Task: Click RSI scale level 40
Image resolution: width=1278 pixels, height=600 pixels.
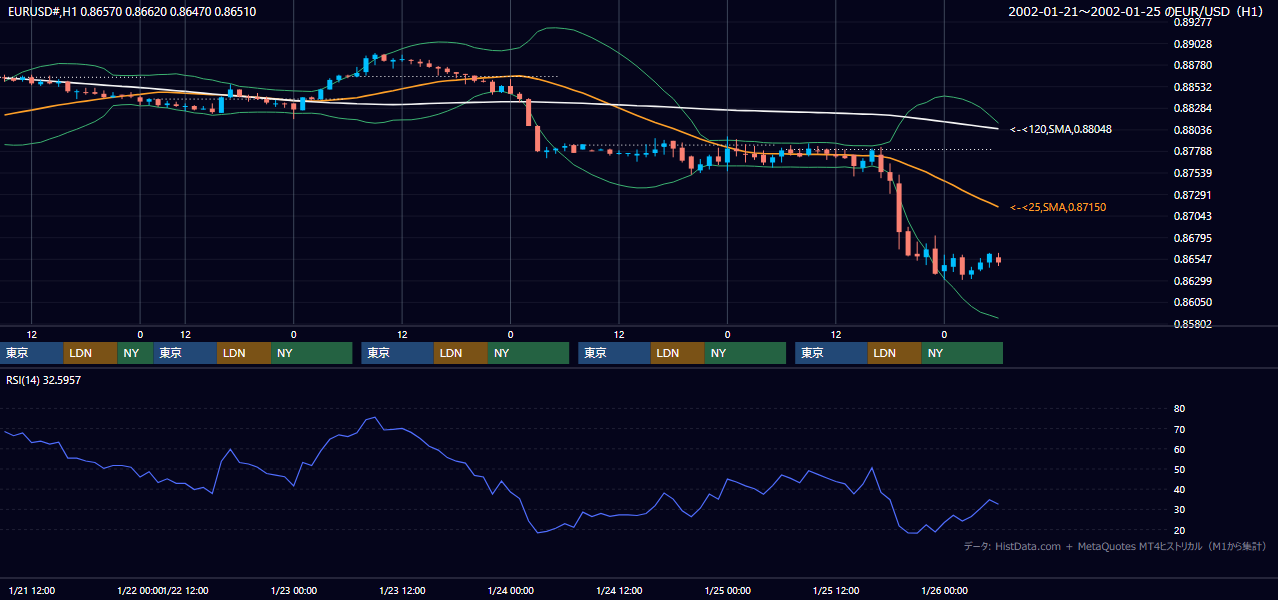Action: (x=1179, y=490)
